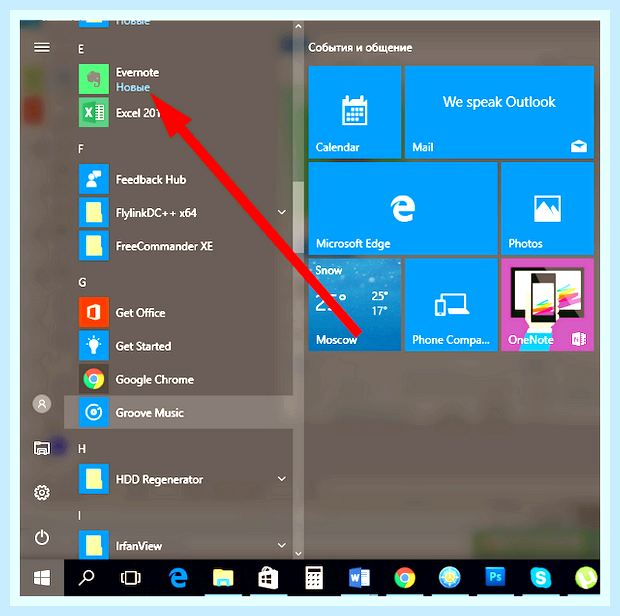Screen dimensions: 620x616
Task: Click the Windows Start button
Action: (42, 578)
